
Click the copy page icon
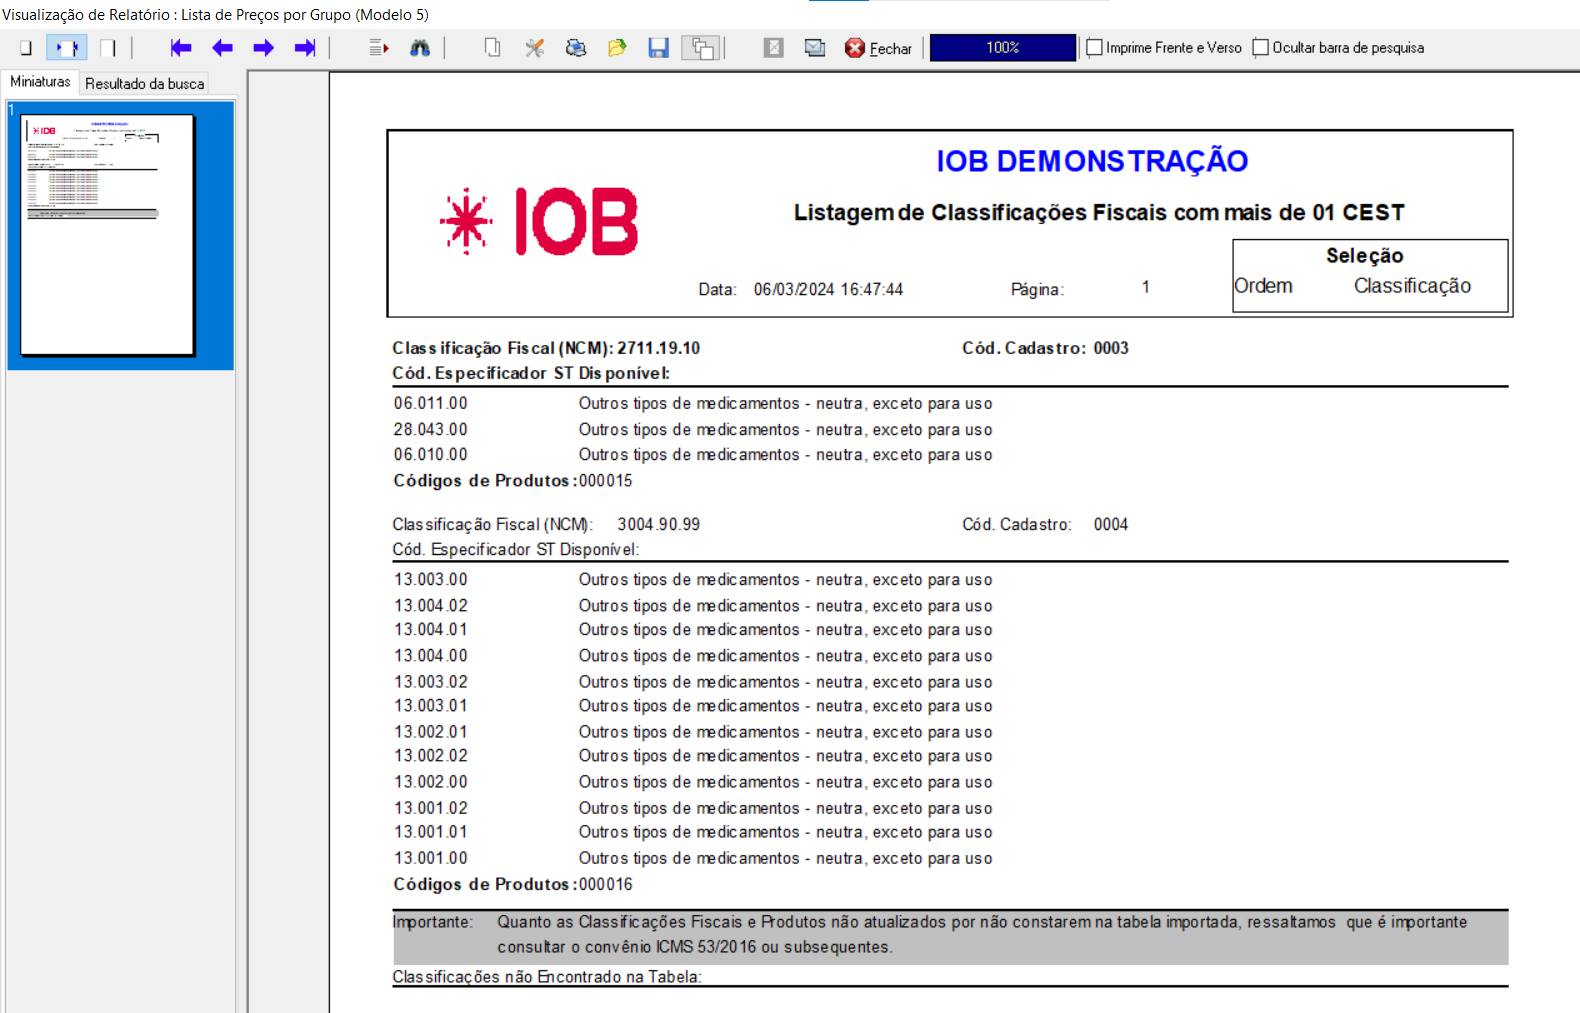click(492, 48)
